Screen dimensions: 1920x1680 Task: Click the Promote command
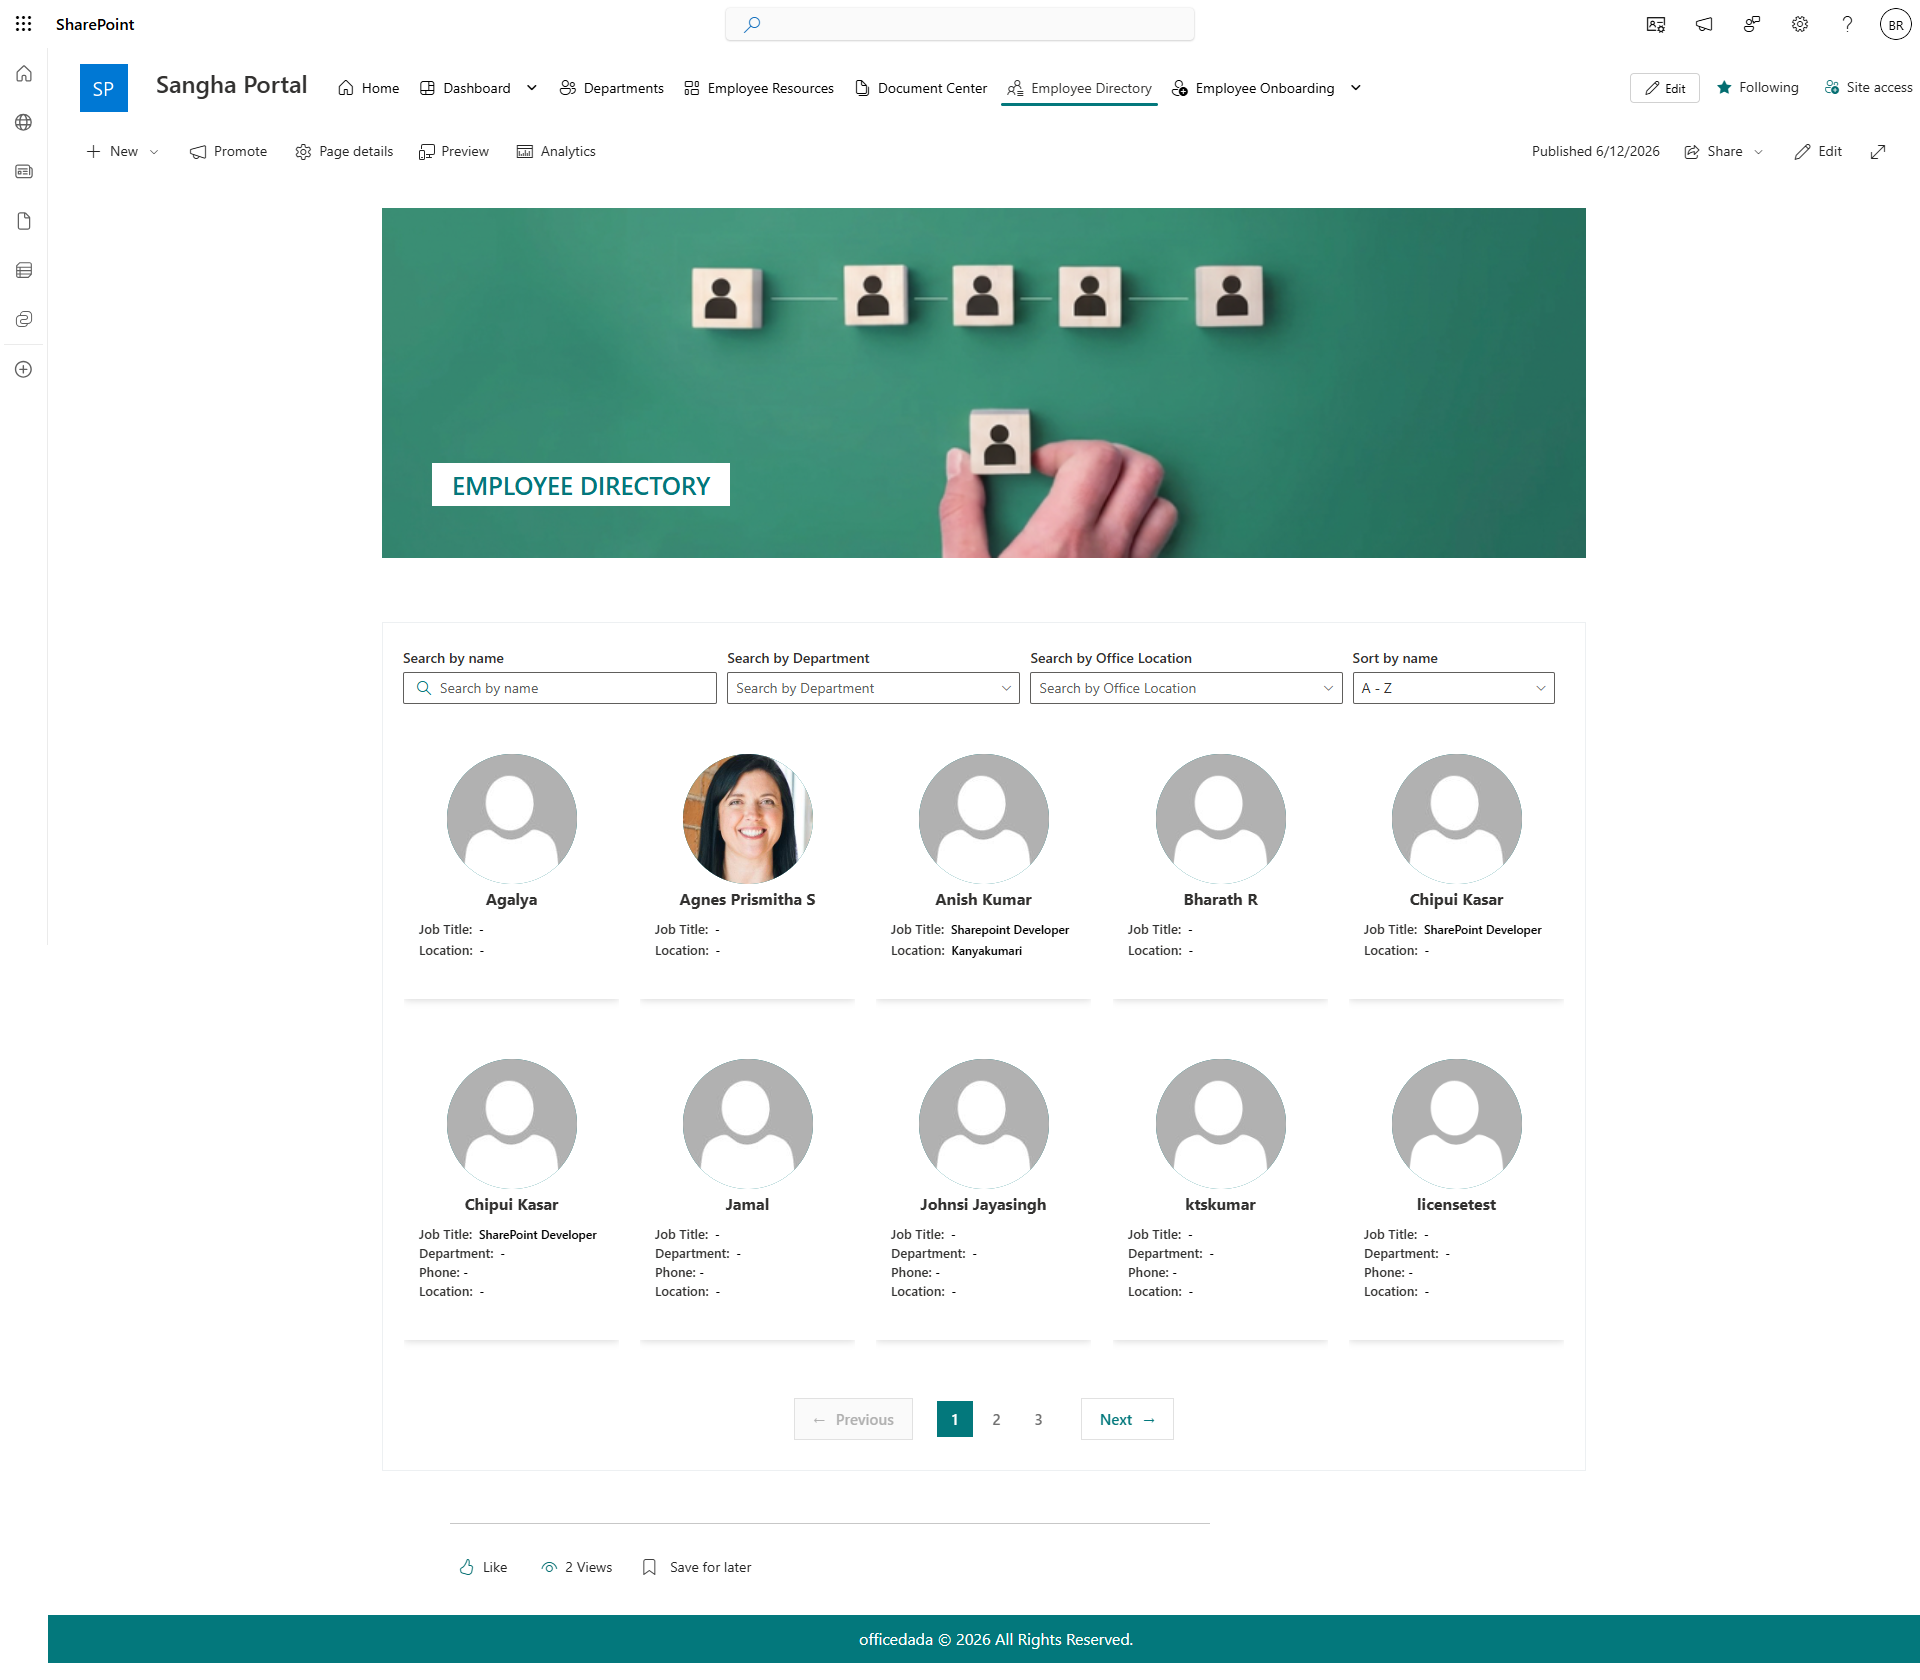[x=228, y=152]
